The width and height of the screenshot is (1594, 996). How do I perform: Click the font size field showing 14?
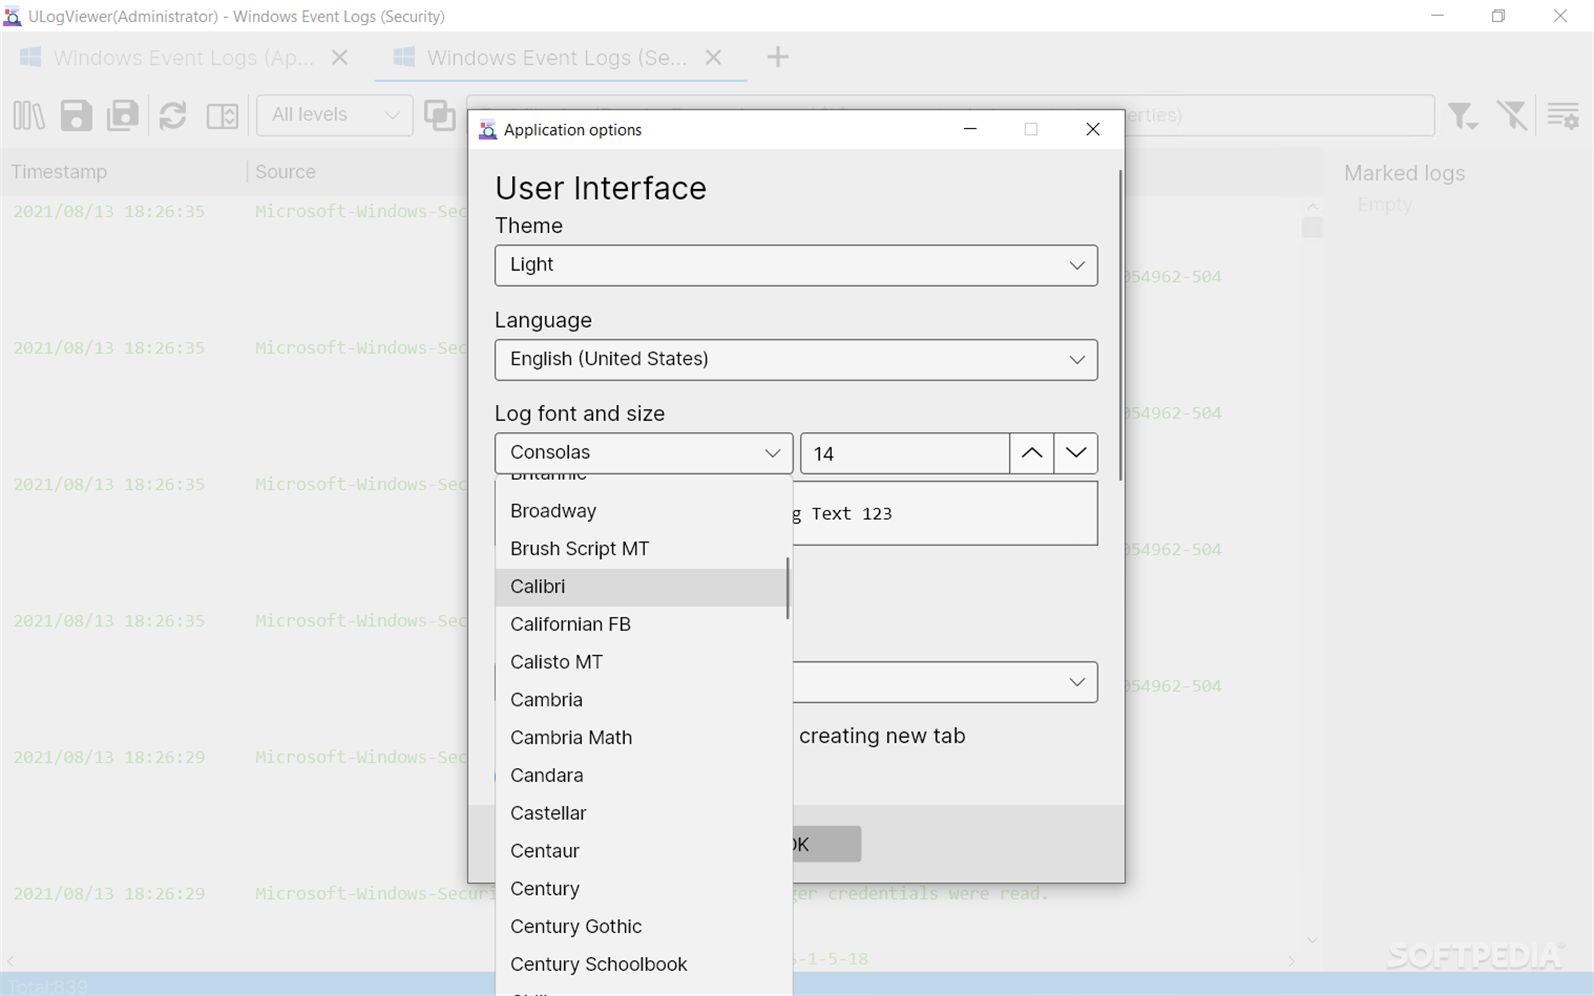point(905,453)
